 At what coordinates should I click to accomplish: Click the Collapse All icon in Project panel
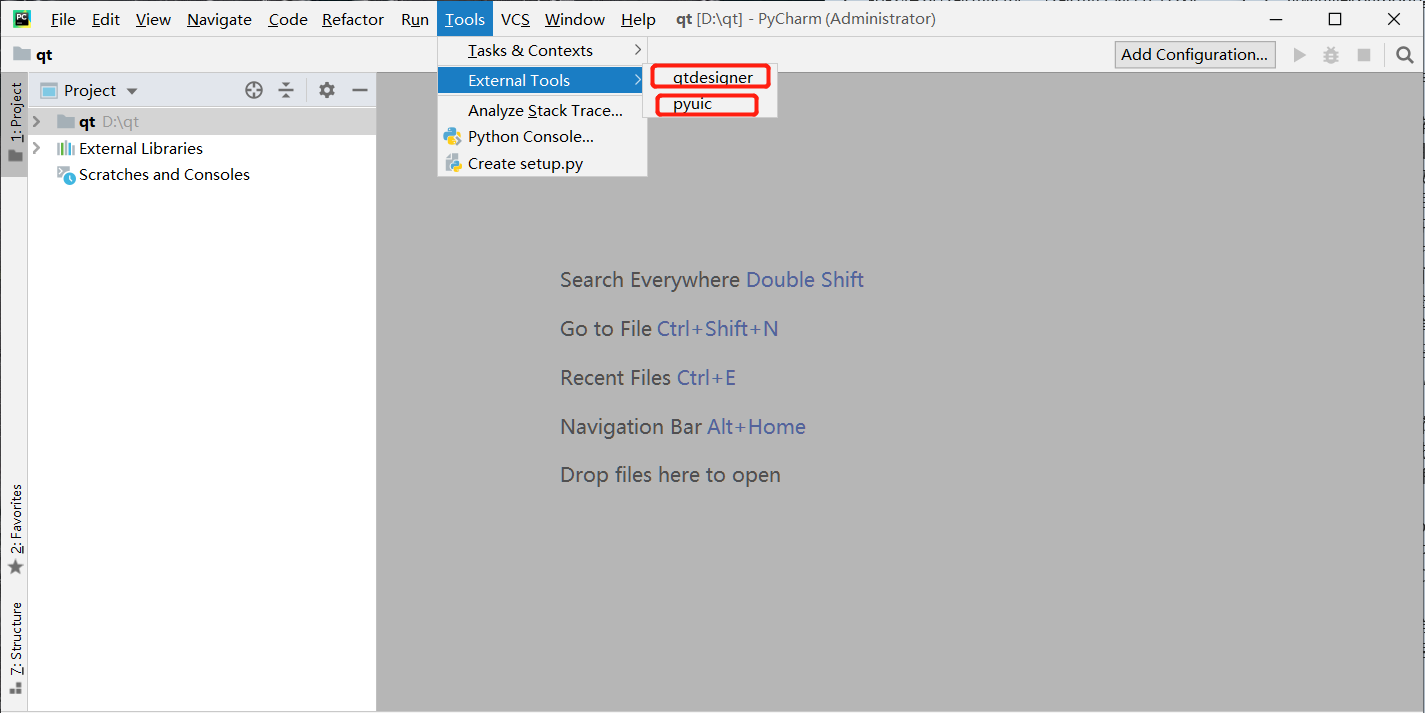(286, 90)
